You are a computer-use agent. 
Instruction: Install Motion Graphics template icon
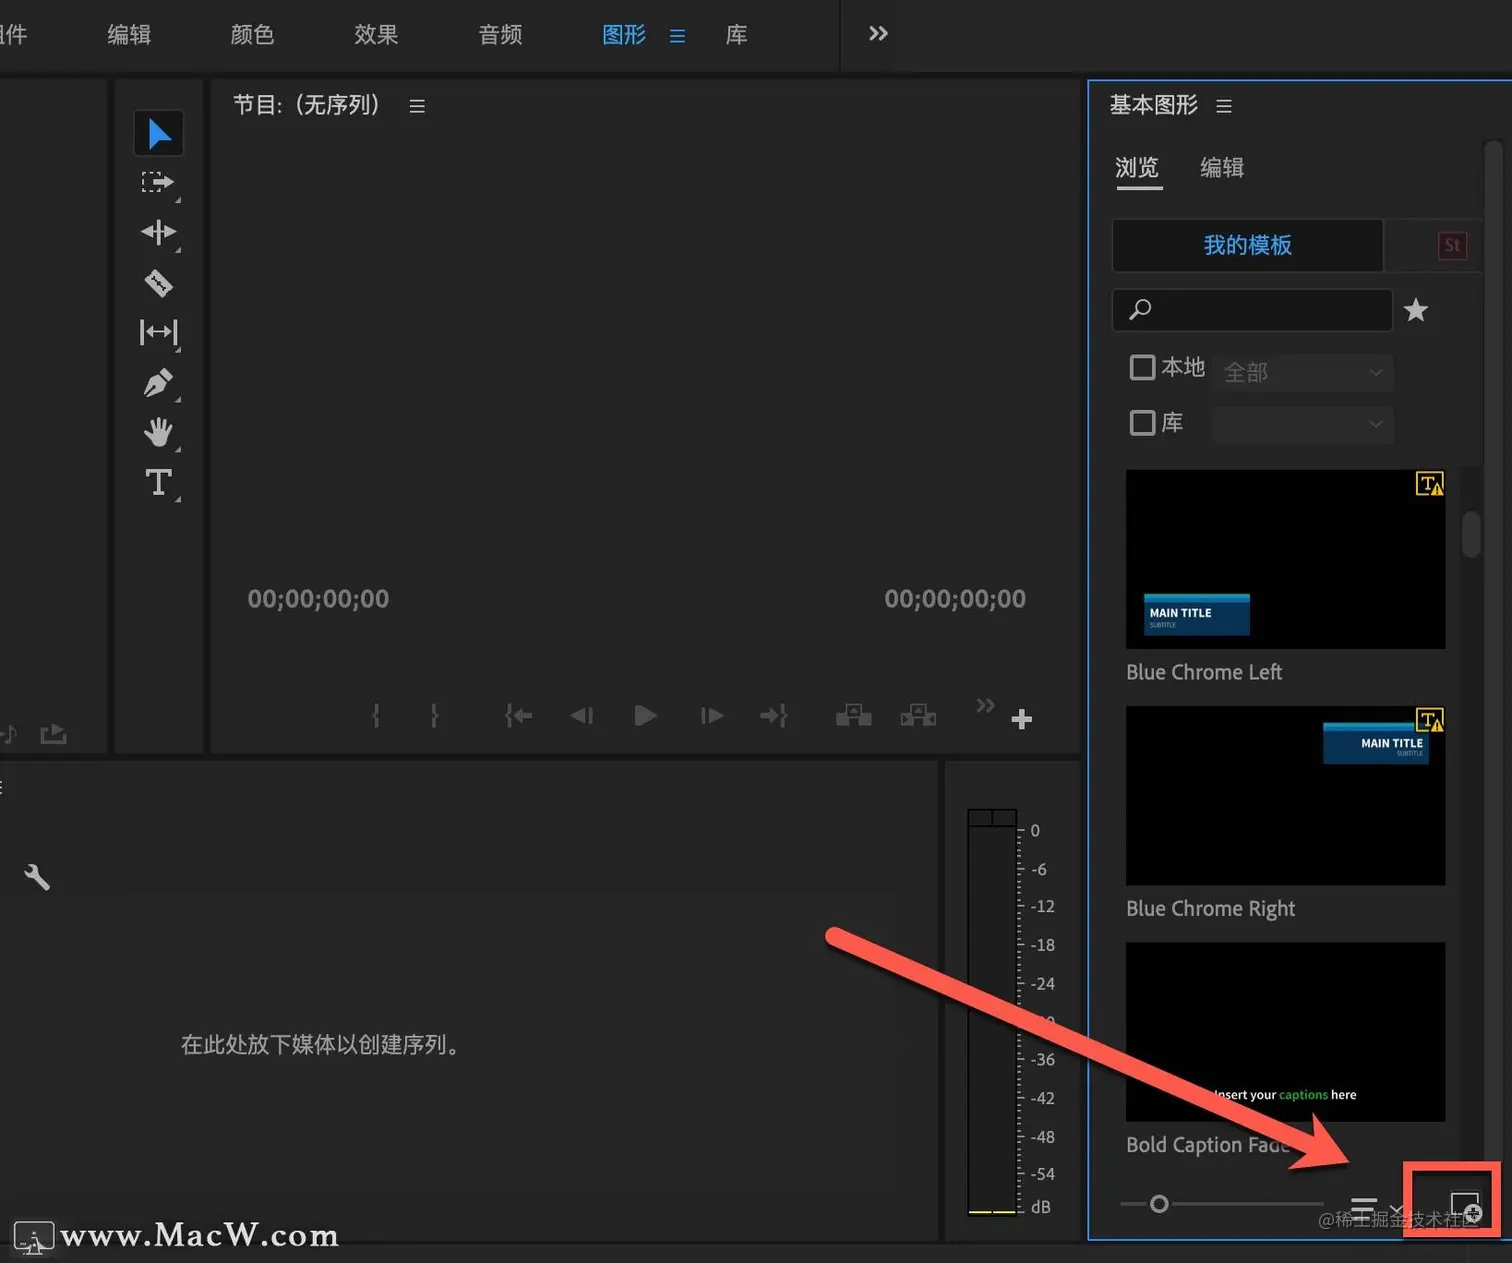[x=1466, y=1207]
